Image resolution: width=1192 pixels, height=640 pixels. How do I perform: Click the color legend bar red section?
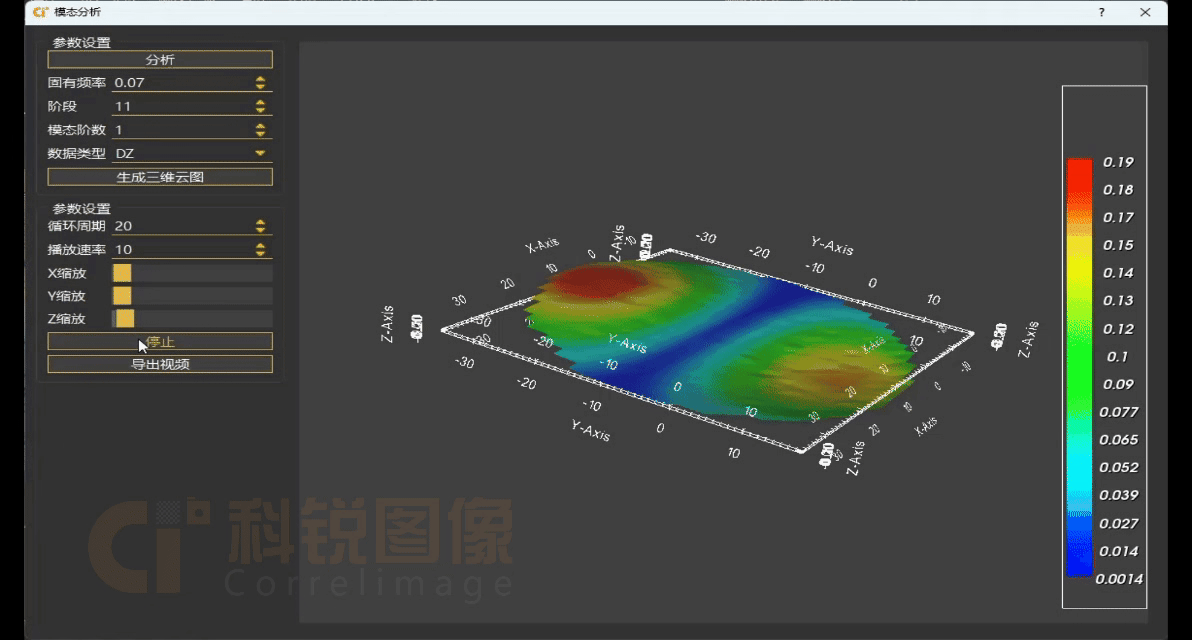pyautogui.click(x=1079, y=179)
